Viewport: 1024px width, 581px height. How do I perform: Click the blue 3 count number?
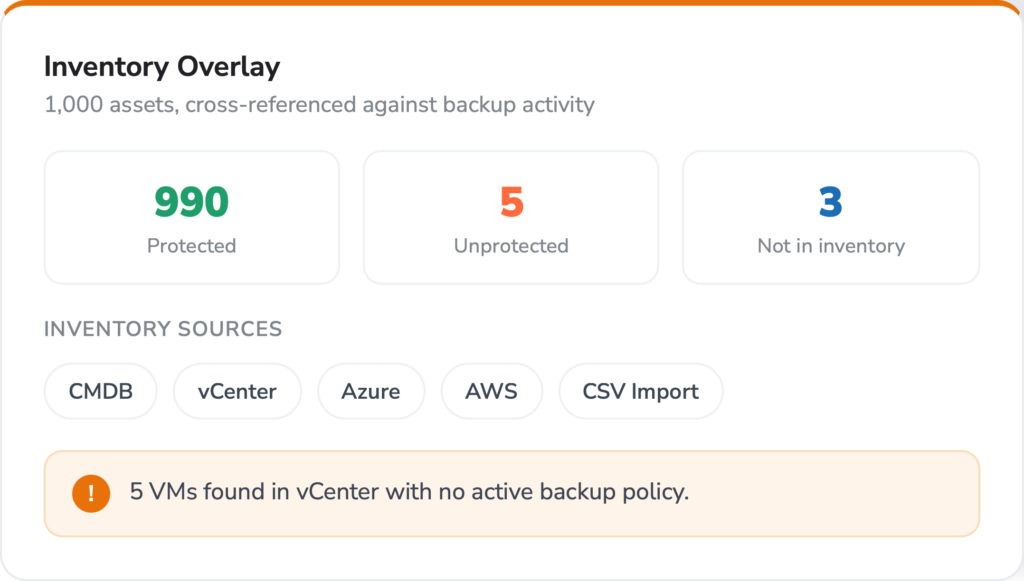point(831,202)
